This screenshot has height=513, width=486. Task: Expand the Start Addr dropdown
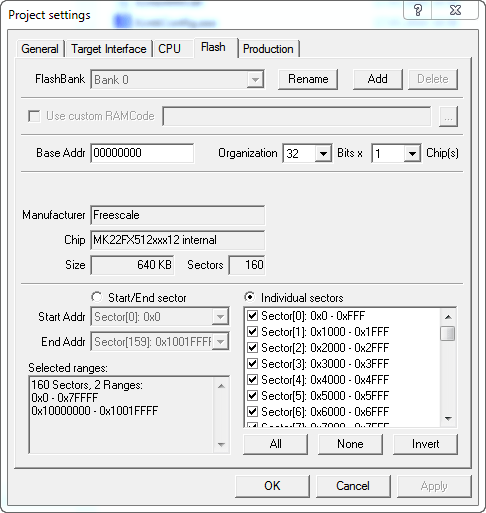pos(220,317)
